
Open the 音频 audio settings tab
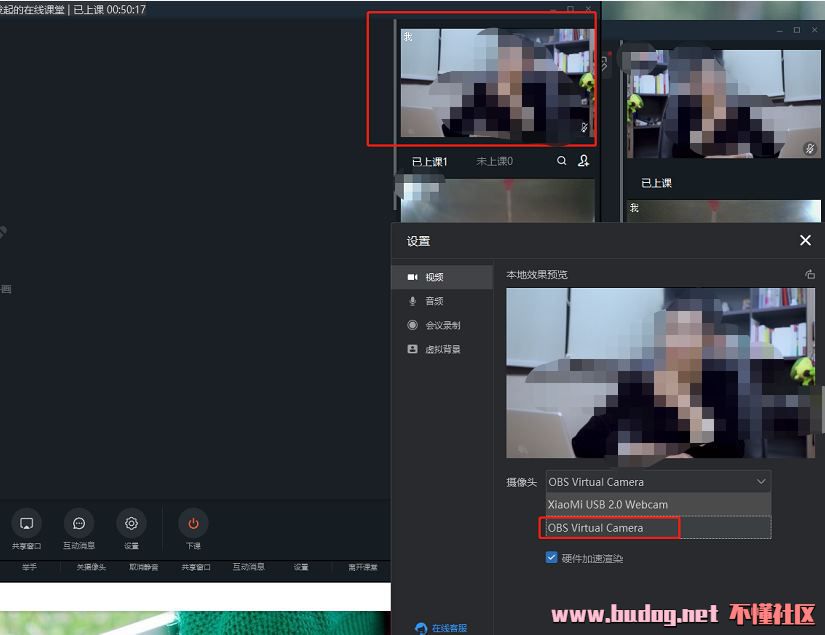(433, 301)
